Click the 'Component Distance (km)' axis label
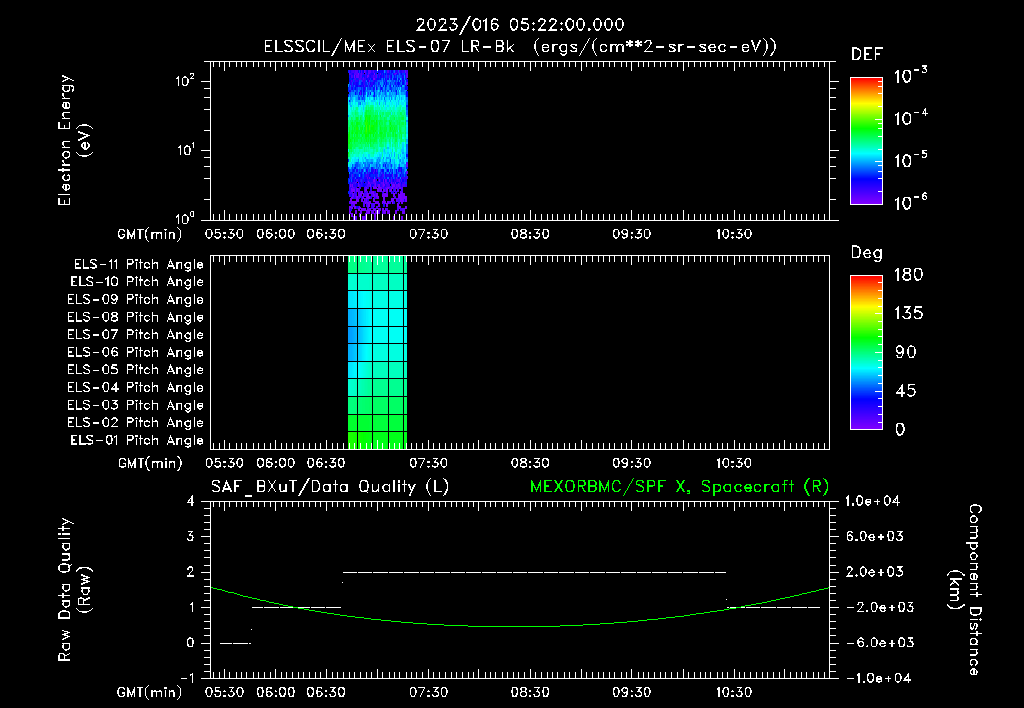 point(965,590)
